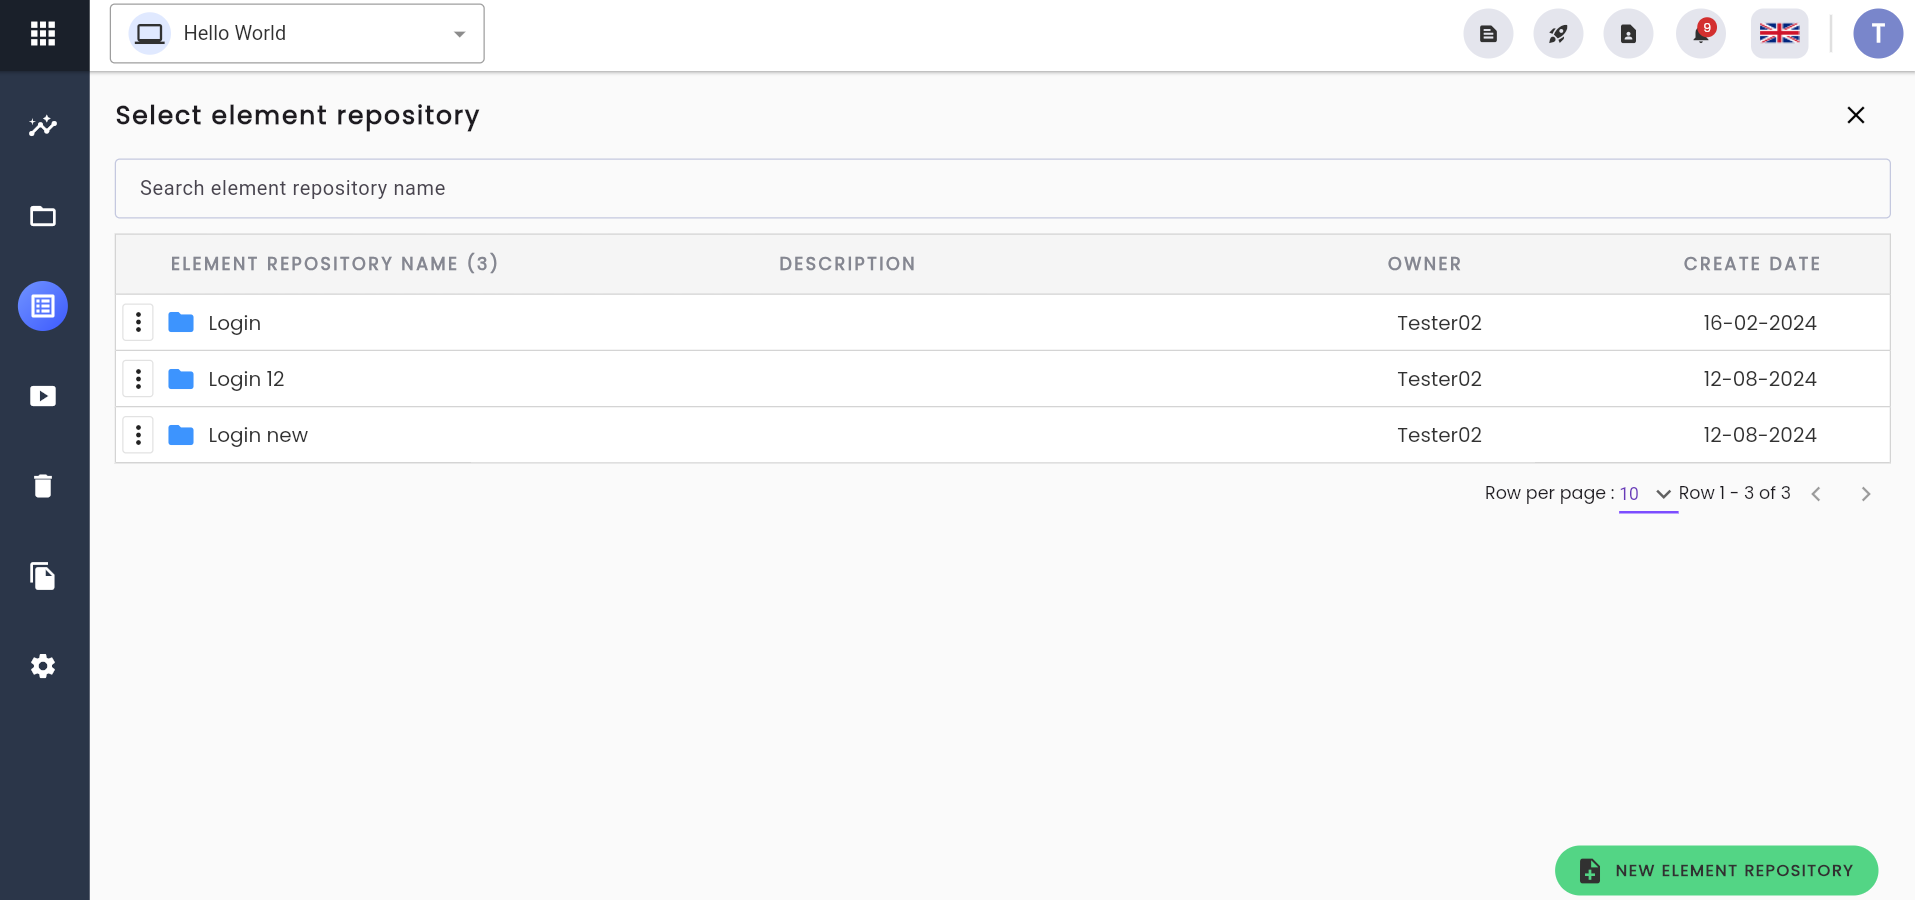Open the user avatar T menu
Screen dimensions: 1915x900
1878,34
